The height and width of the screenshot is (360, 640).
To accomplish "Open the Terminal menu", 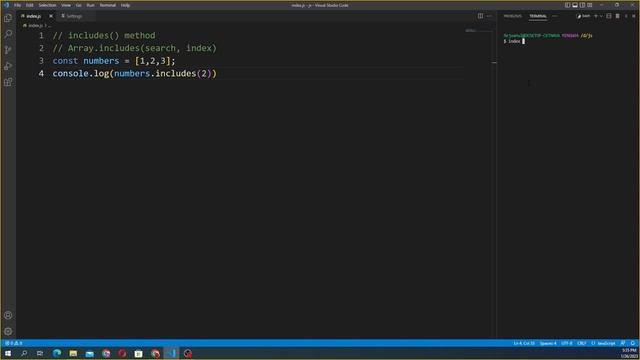I will pos(107,5).
